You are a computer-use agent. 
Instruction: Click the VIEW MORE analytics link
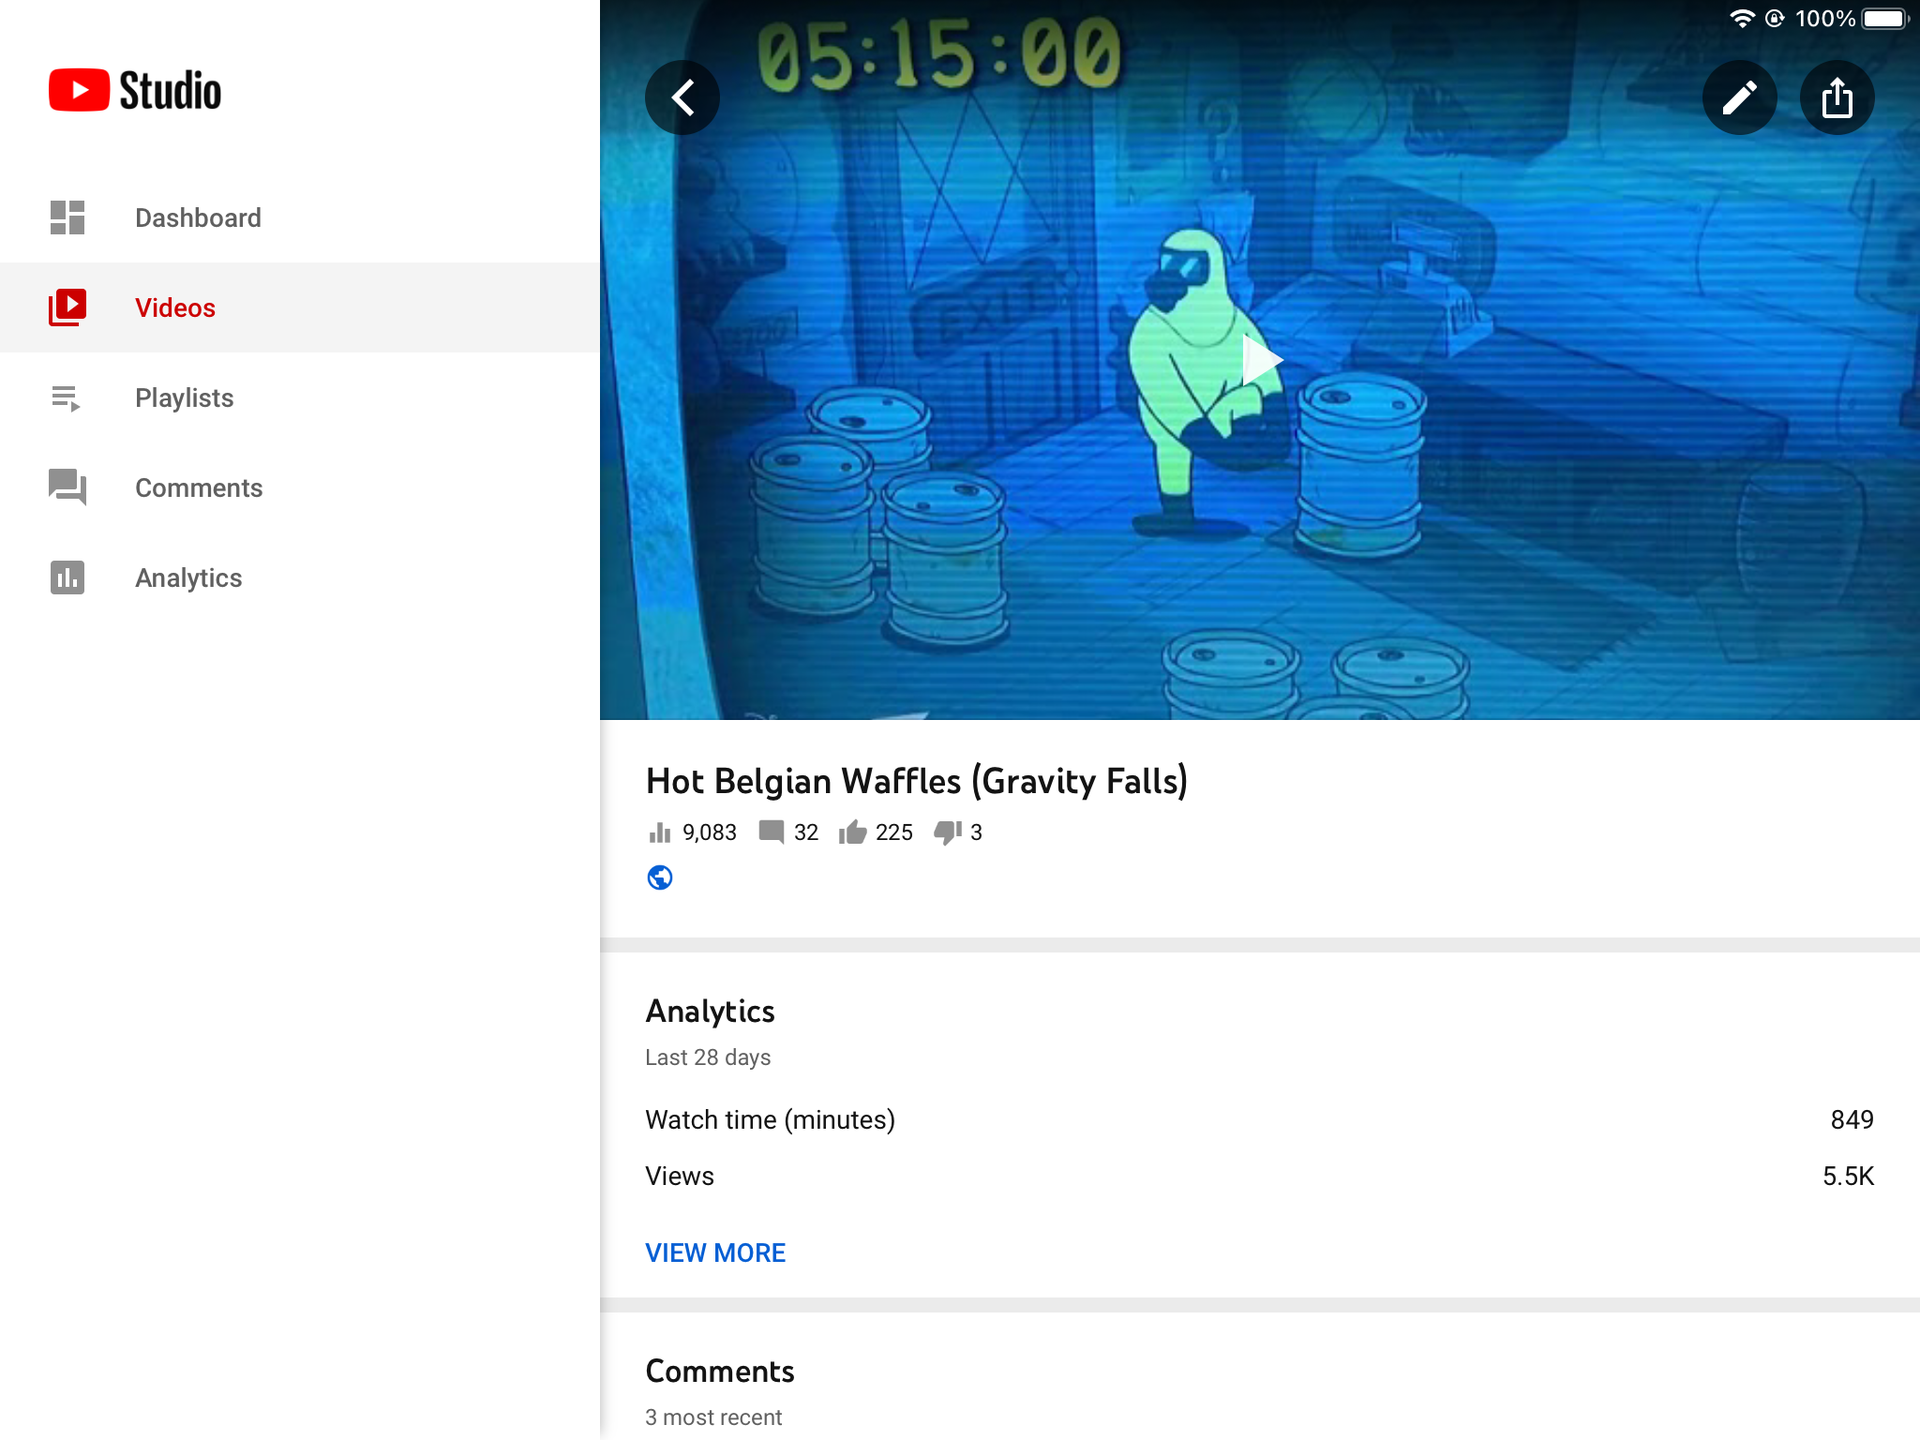pos(715,1252)
